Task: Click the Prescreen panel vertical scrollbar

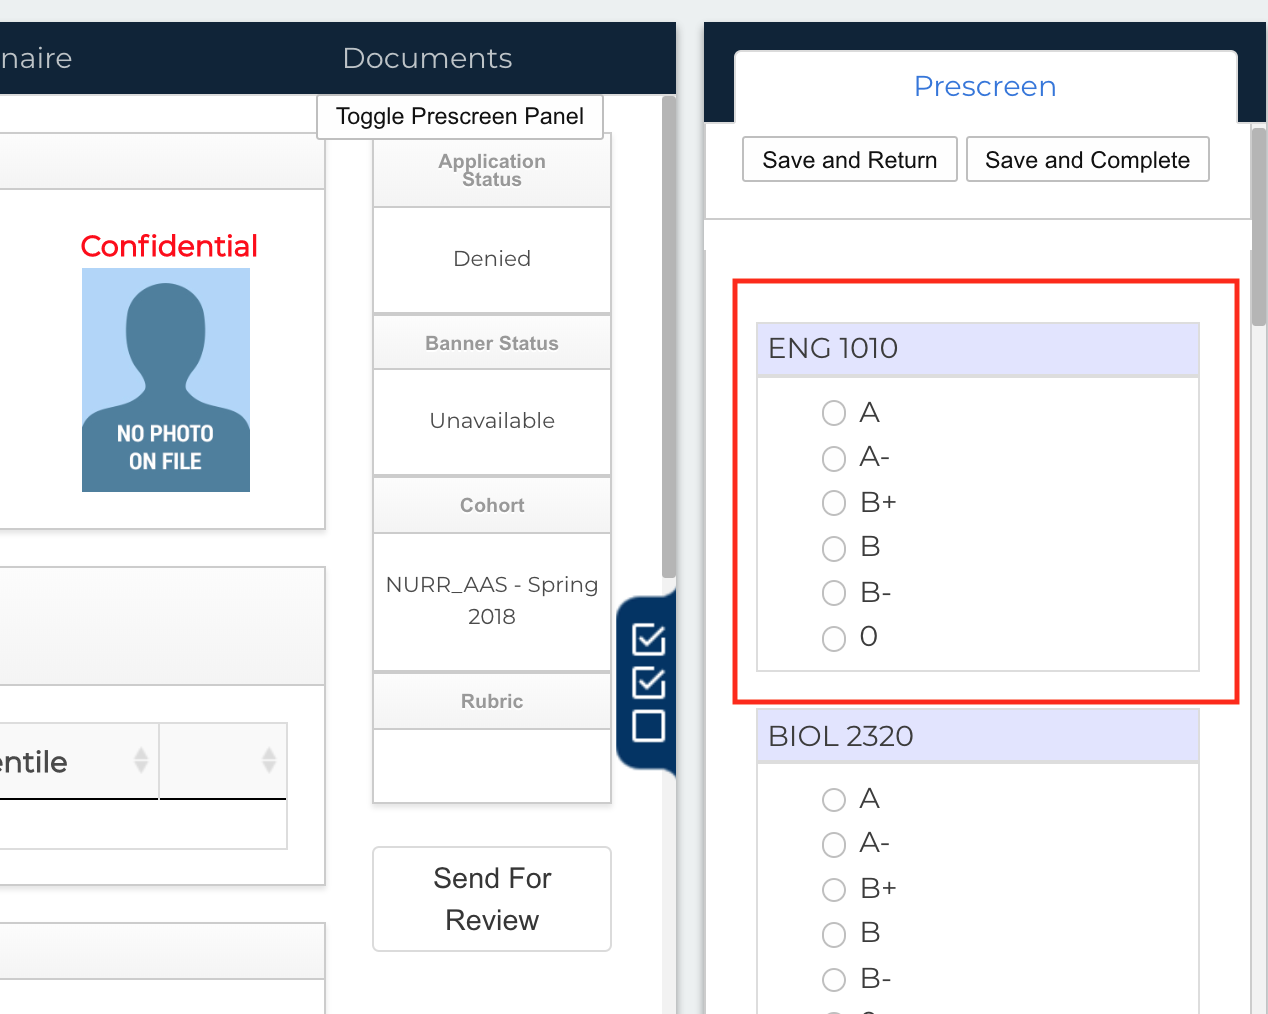Action: 1259,230
